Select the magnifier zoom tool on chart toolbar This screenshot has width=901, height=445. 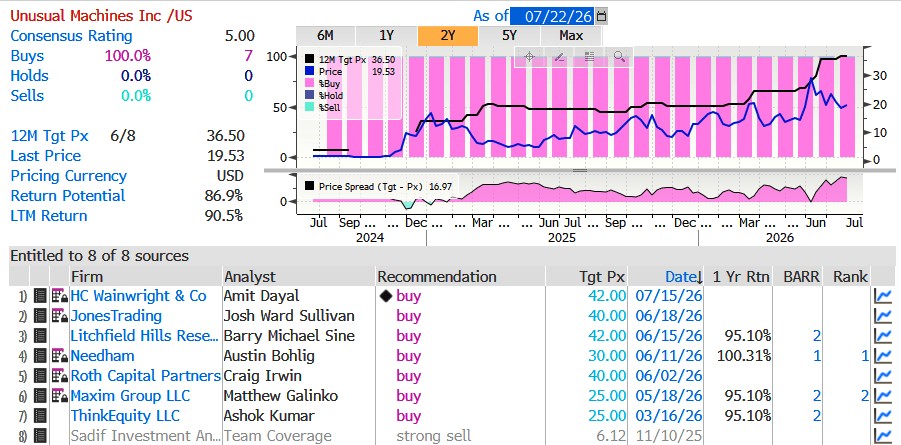coord(619,56)
